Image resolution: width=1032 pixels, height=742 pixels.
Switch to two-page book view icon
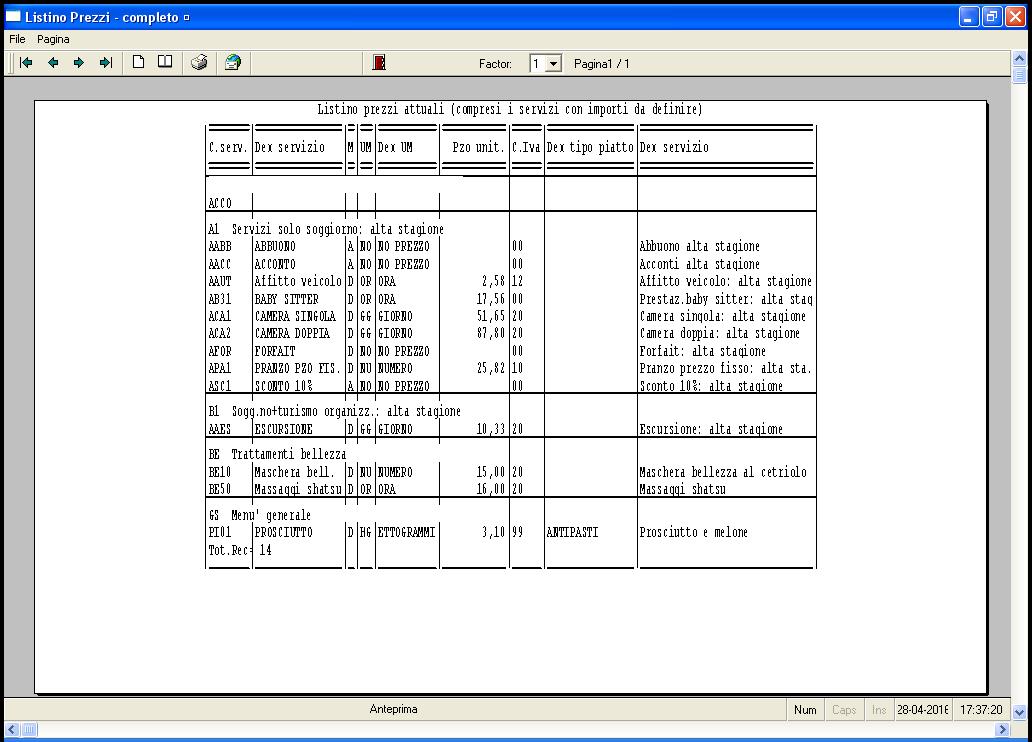coord(165,62)
